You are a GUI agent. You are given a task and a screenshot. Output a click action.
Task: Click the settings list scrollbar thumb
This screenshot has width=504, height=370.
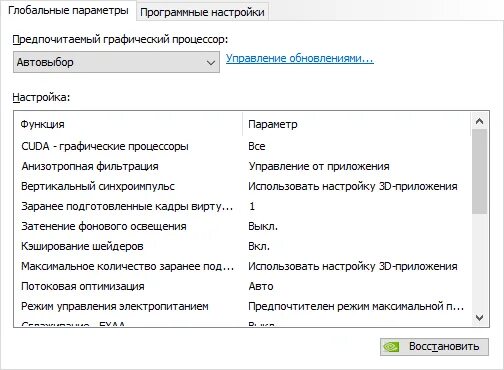(479, 172)
